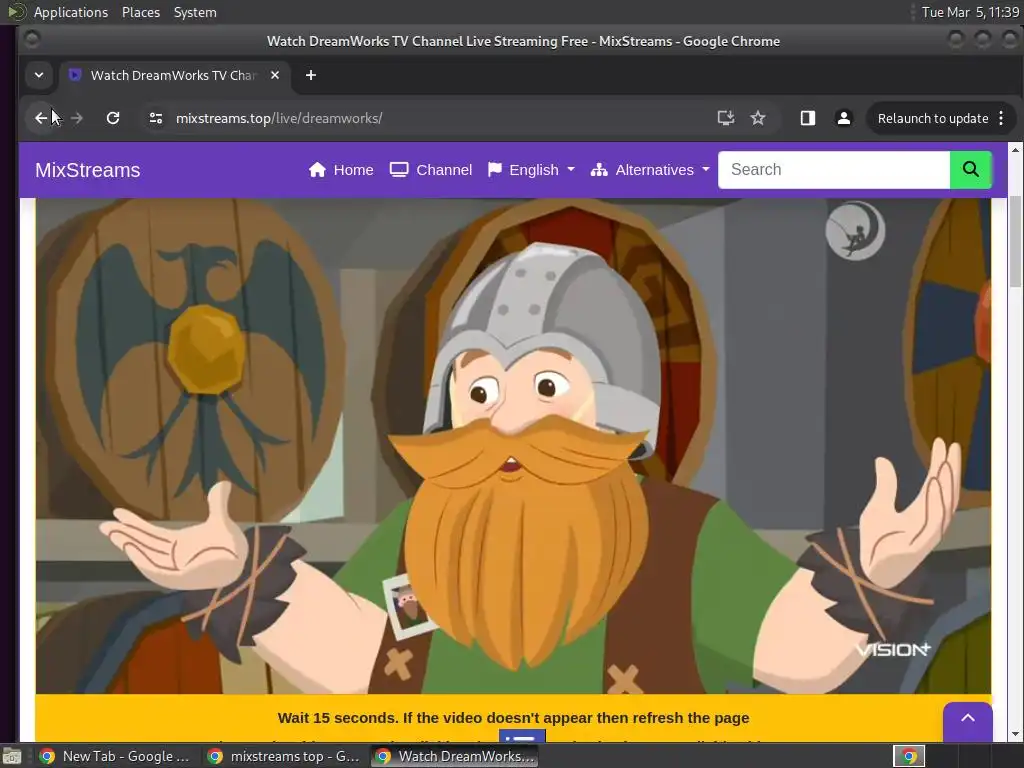
Task: Click the show desktop icon in taskbar
Action: [x=12, y=756]
